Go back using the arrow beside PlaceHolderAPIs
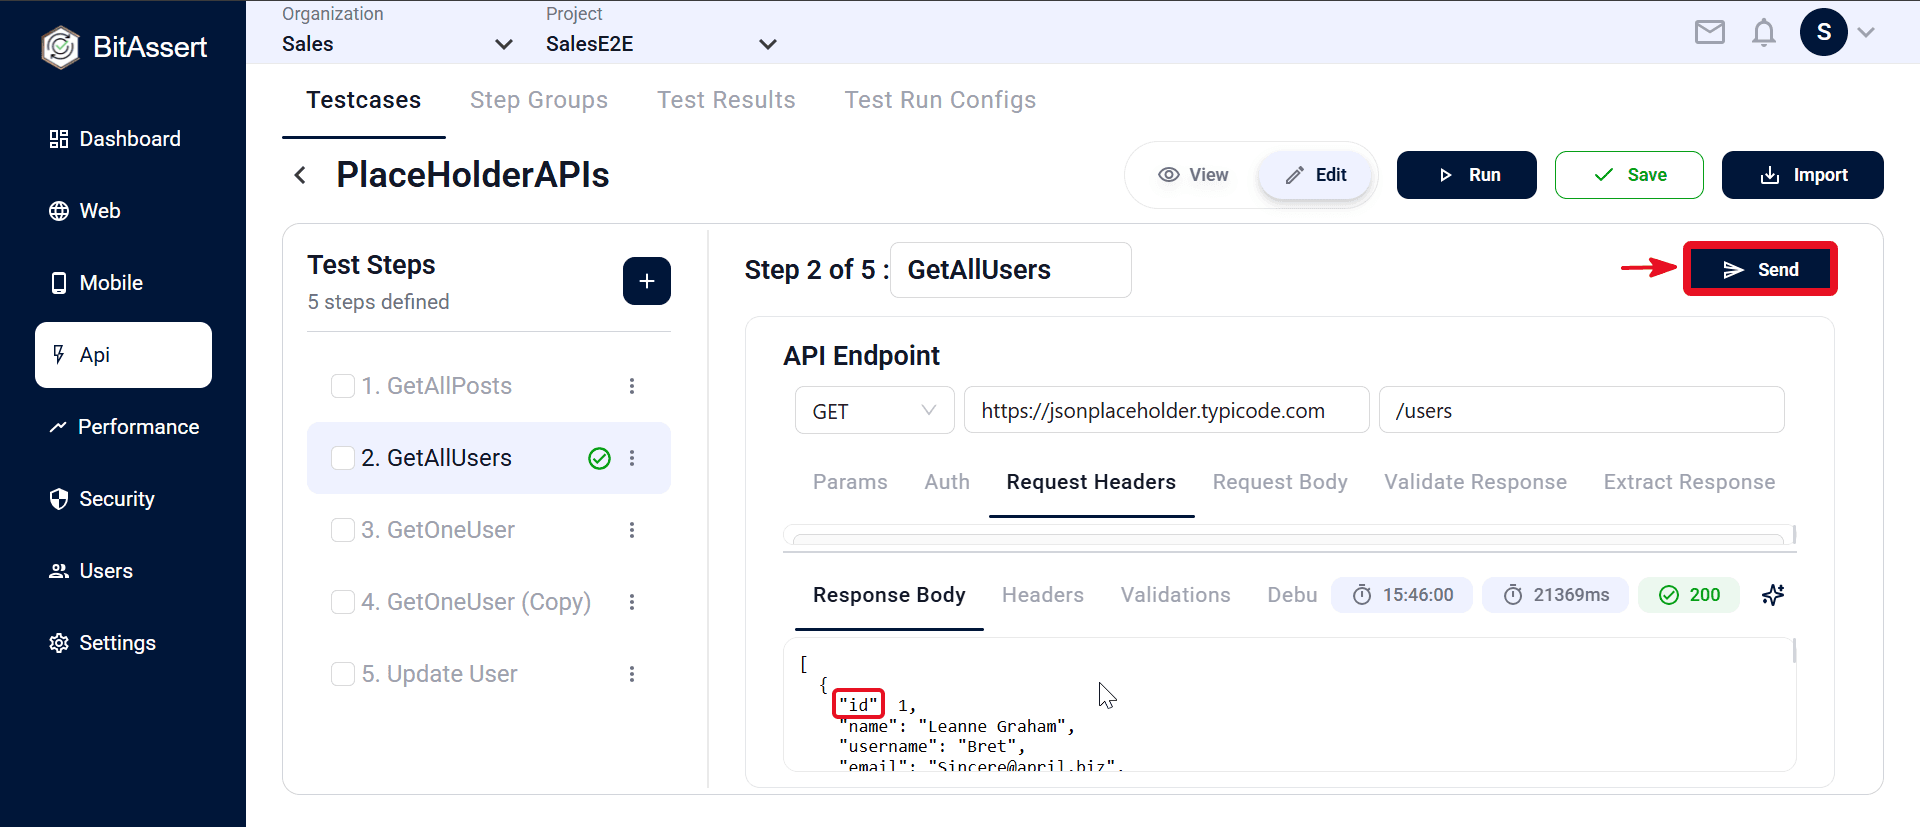The image size is (1920, 827). coord(300,175)
